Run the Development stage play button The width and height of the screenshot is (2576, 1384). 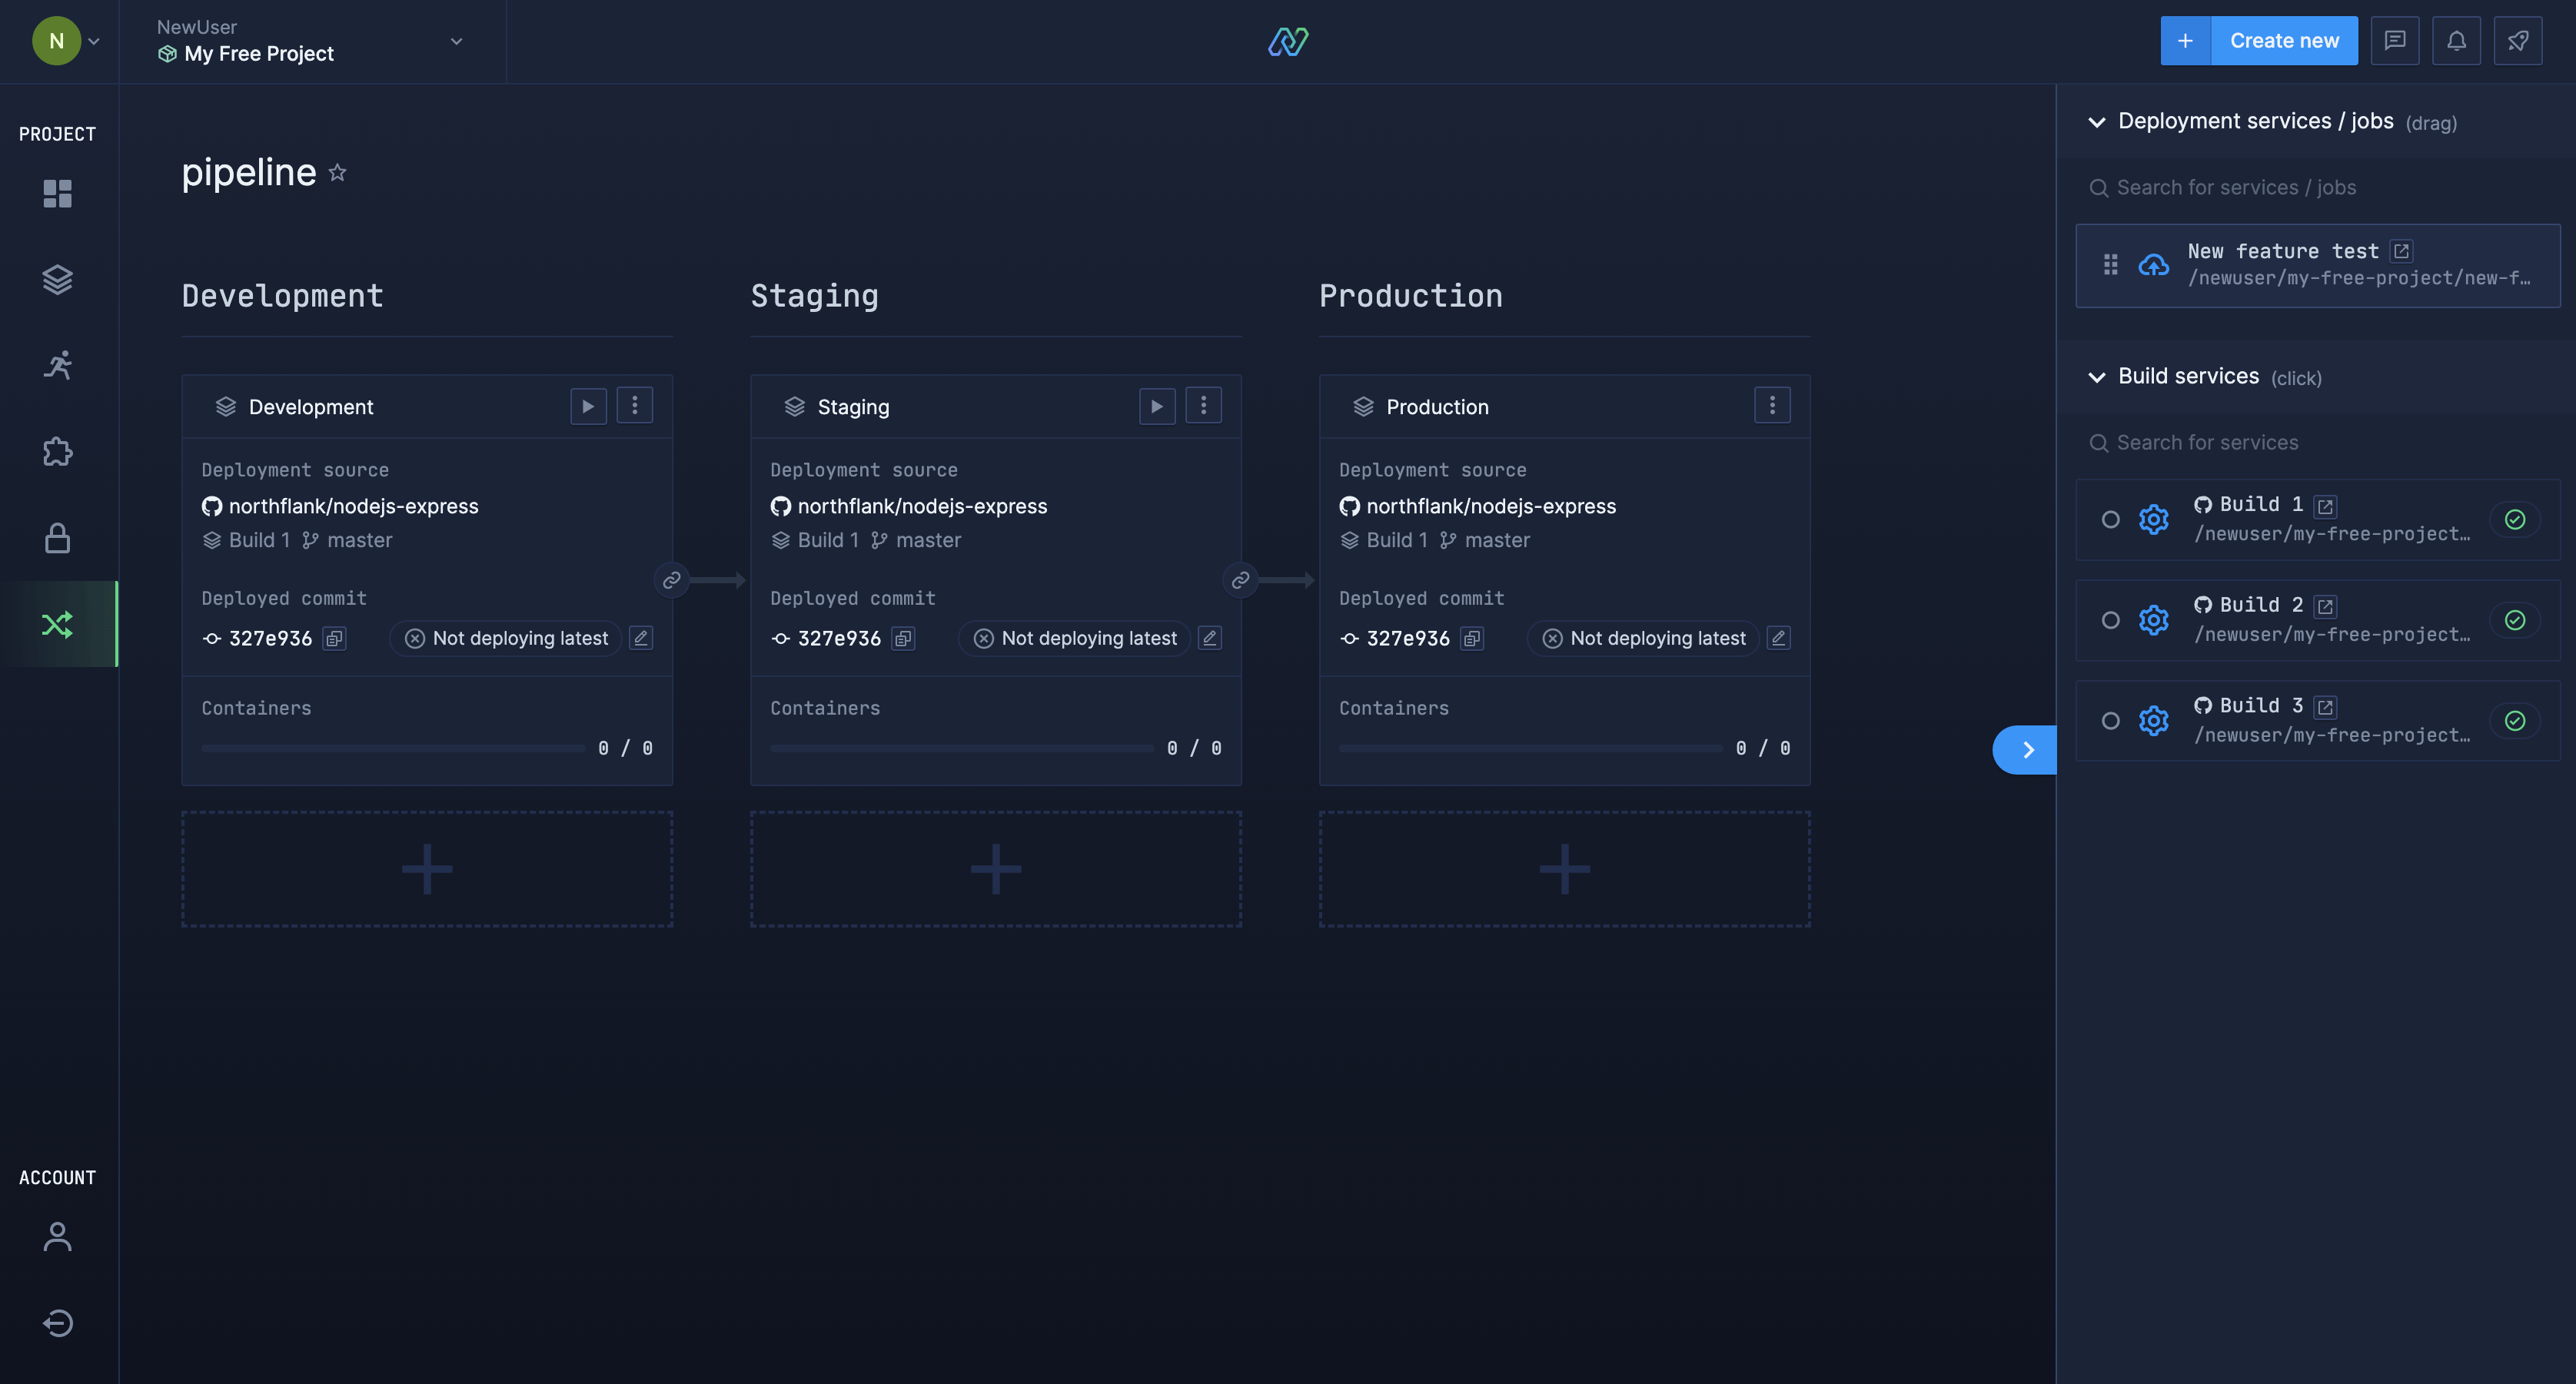[x=589, y=406]
